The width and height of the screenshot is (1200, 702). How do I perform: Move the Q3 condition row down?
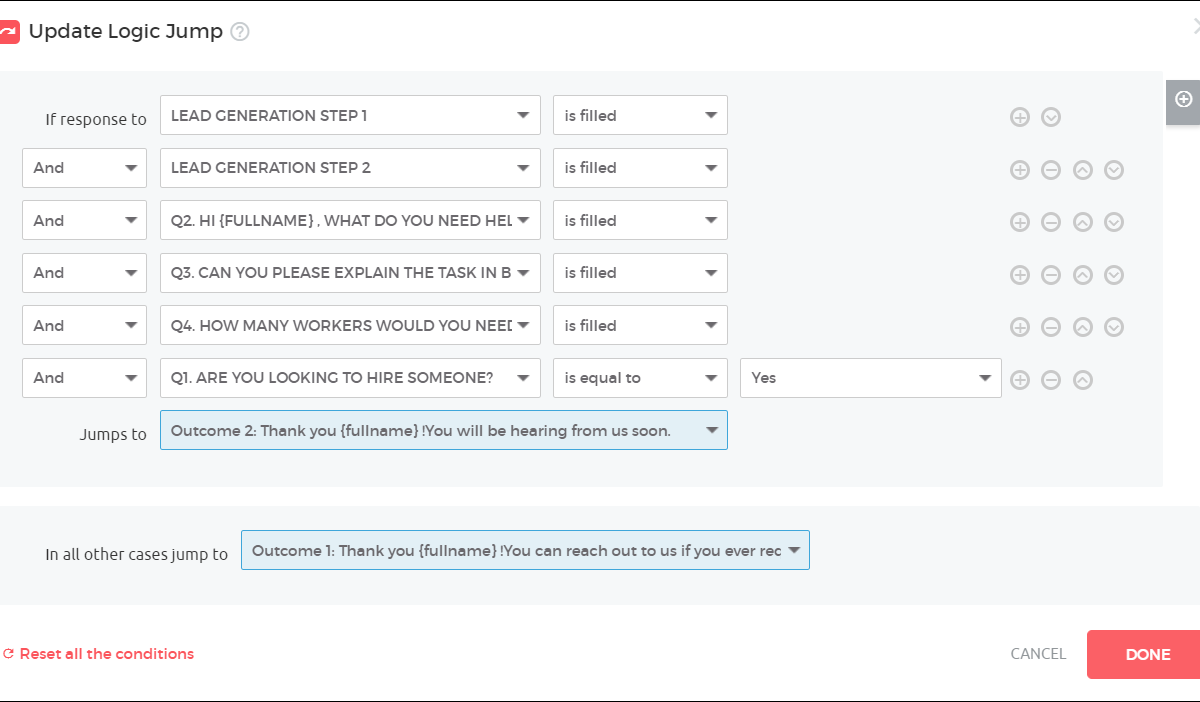click(1113, 275)
